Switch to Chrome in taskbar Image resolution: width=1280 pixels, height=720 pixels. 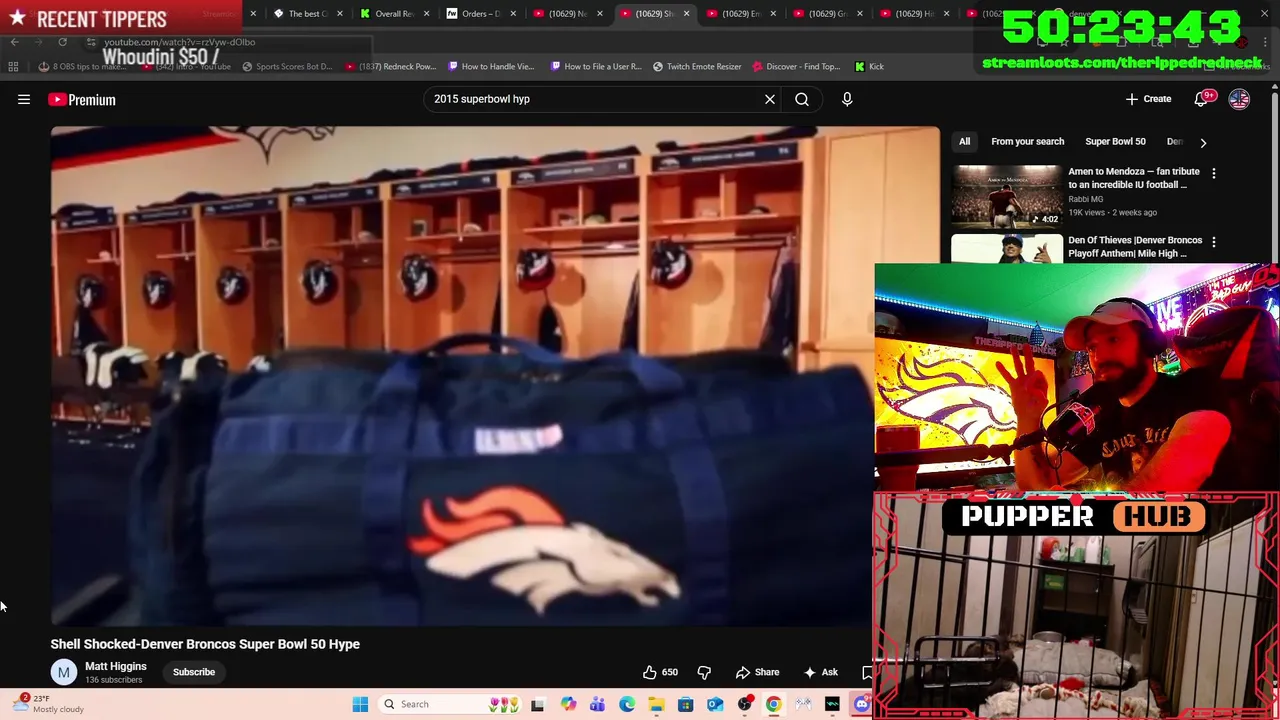coord(773,704)
